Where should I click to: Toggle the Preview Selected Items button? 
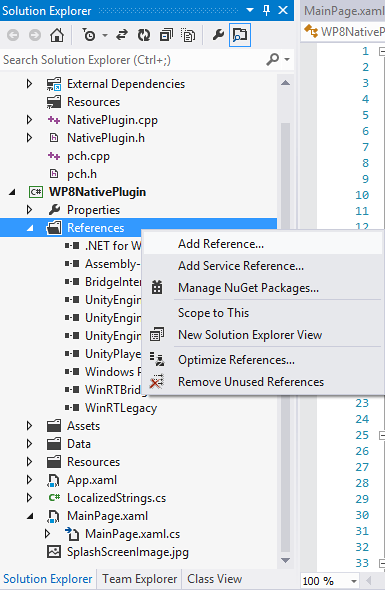click(x=240, y=35)
